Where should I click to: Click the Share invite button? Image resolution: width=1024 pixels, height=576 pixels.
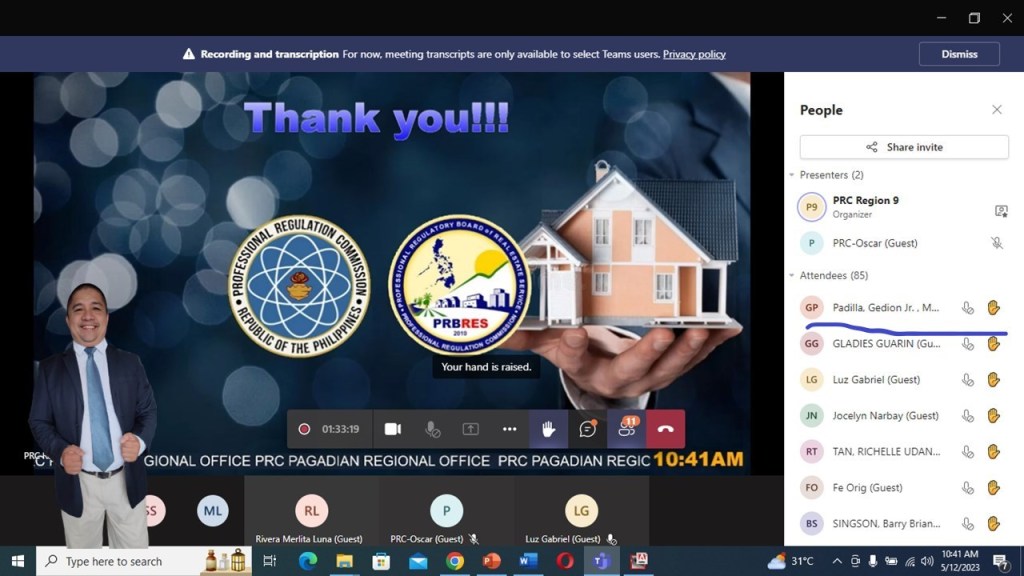coord(904,147)
